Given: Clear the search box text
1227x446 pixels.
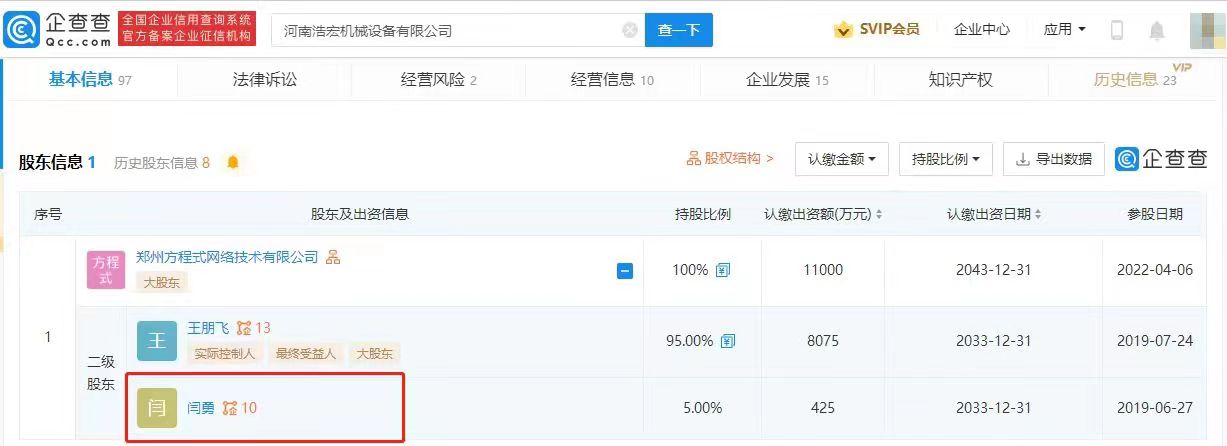Looking at the screenshot, I should tap(630, 30).
